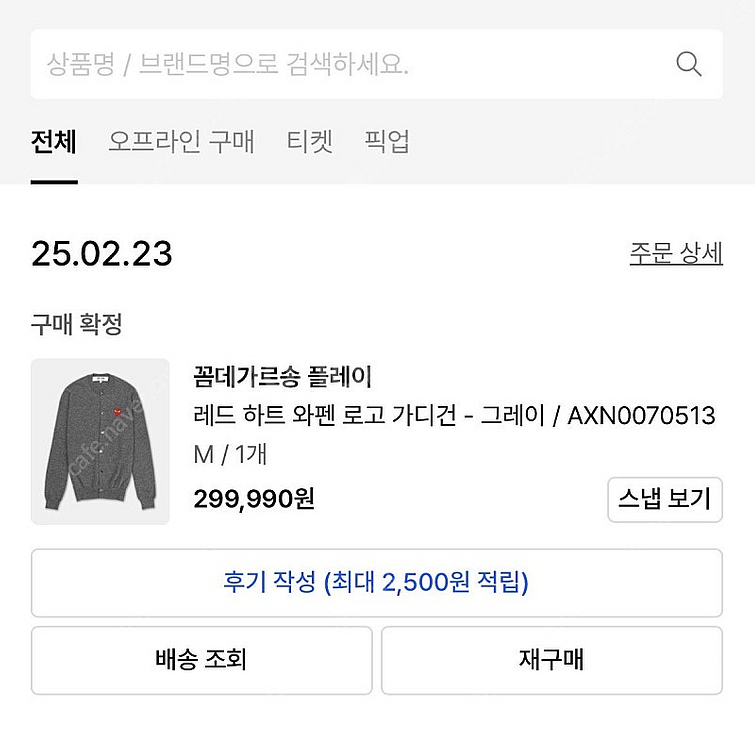
Task: Click the AXN0070513 model code
Action: point(641,415)
